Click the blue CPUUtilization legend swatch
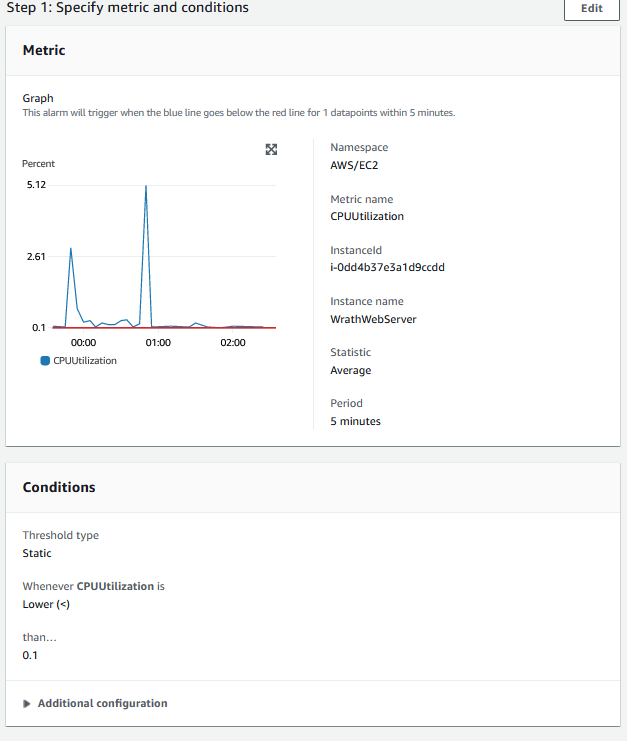This screenshot has width=627, height=741. click(x=45, y=361)
